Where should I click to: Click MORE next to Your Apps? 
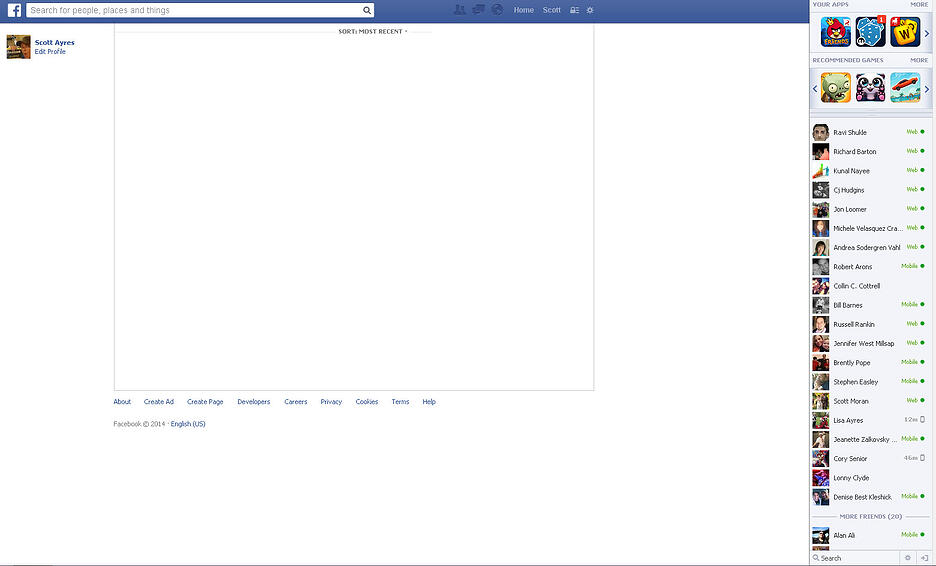[x=919, y=4]
